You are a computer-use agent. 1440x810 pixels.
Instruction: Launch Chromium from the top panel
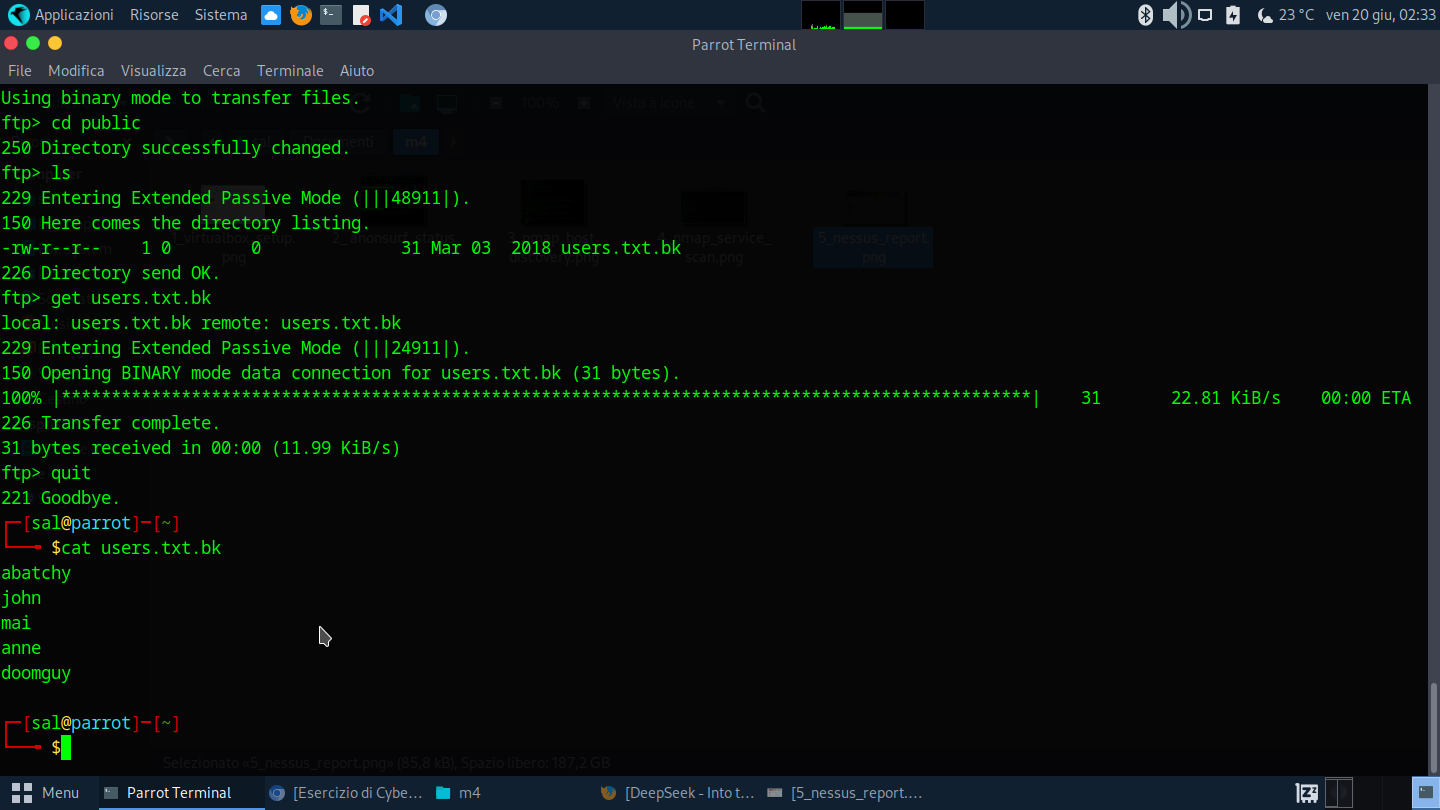[x=435, y=15]
